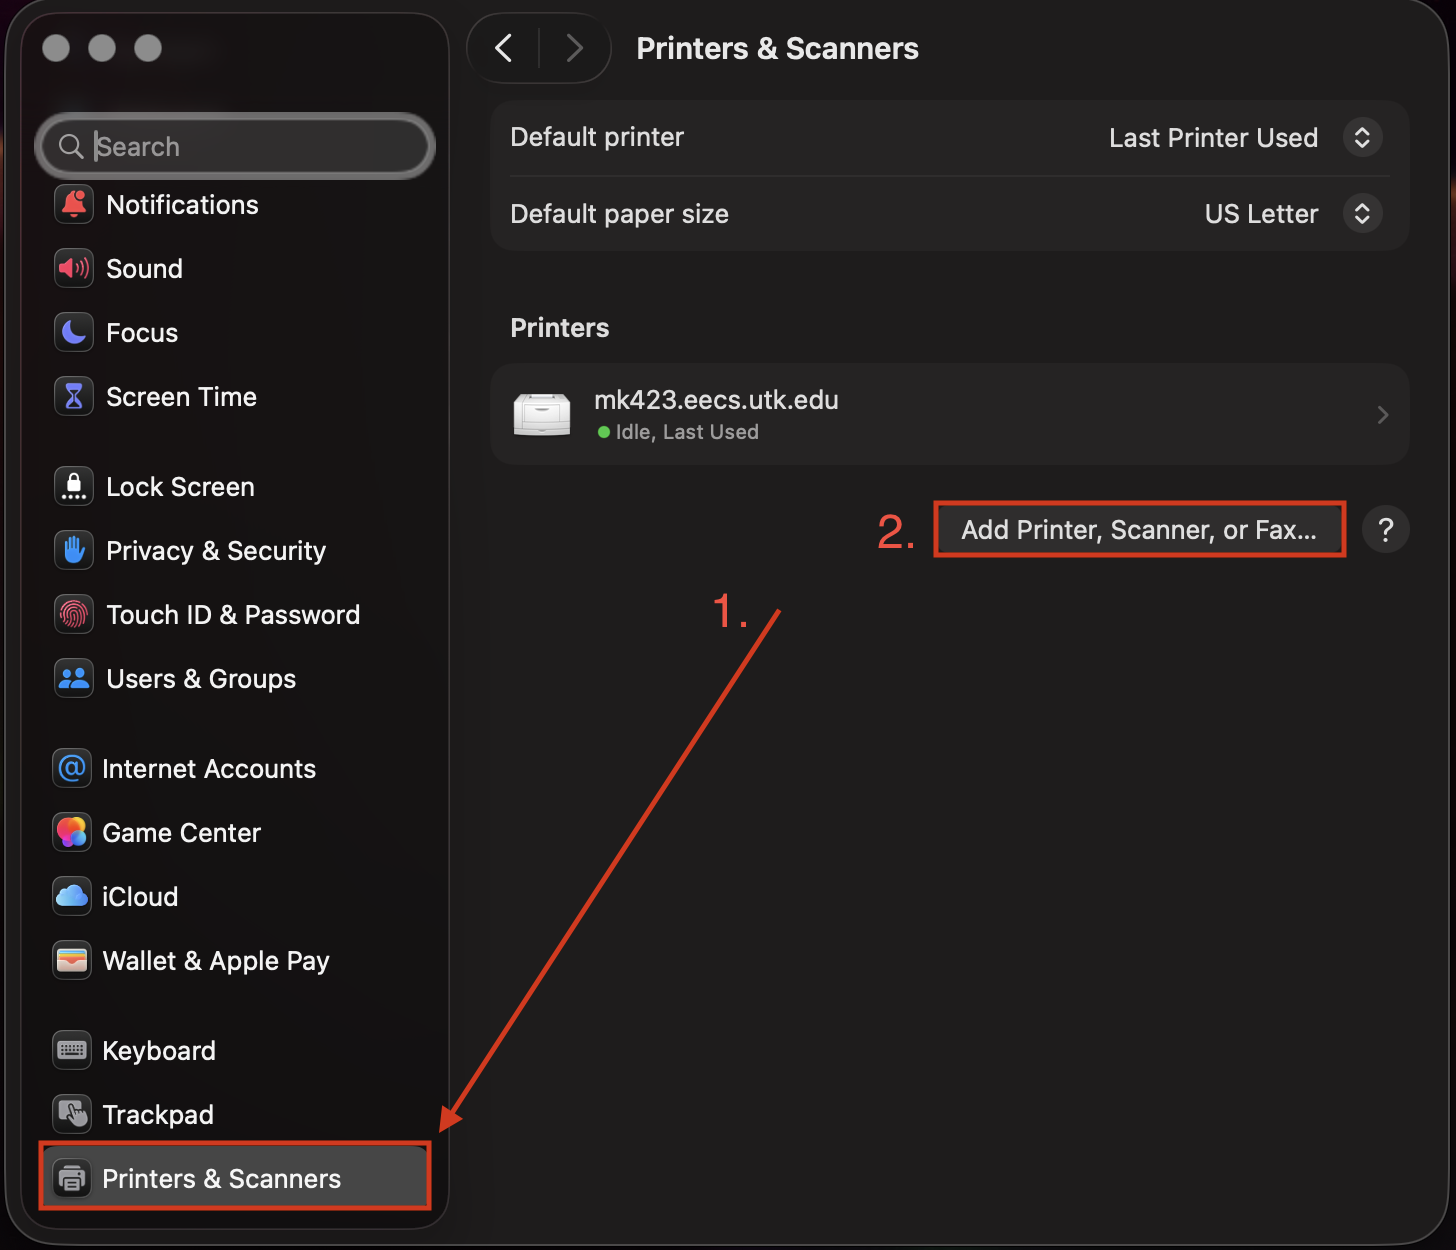Expand the mk423.eecs.utk.edu printer details chevron
This screenshot has width=1456, height=1250.
point(1383,415)
